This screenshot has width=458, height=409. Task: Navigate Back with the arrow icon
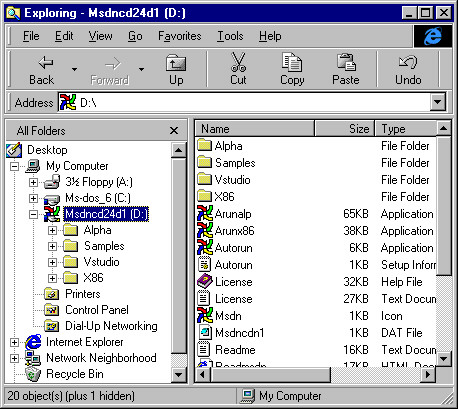click(46, 62)
